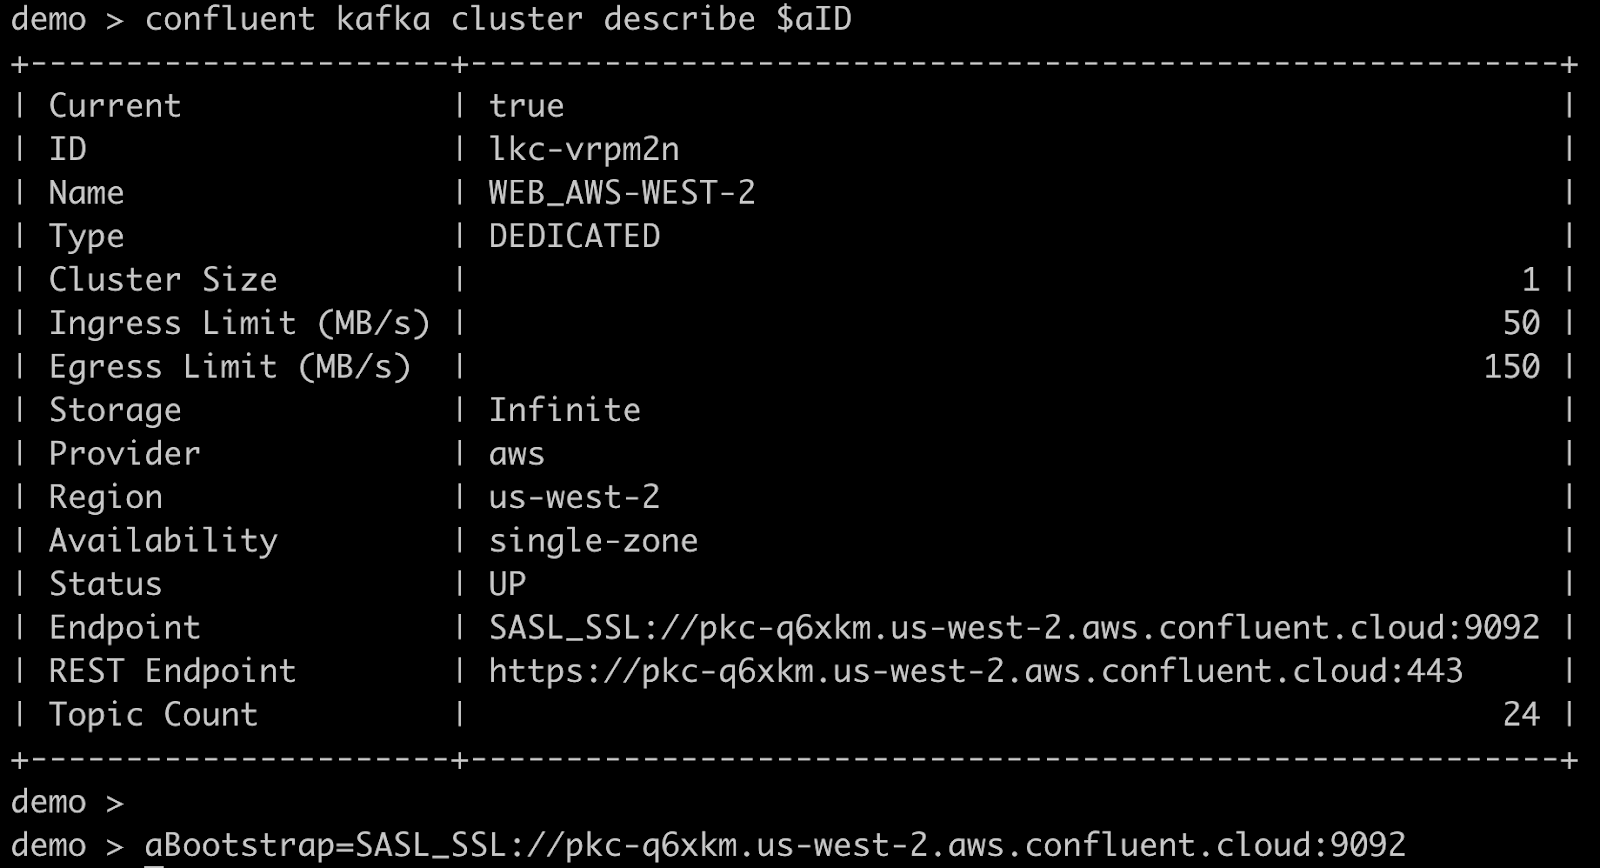This screenshot has width=1600, height=868.
Task: Click the Region value us-west-2
Action: [x=574, y=497]
